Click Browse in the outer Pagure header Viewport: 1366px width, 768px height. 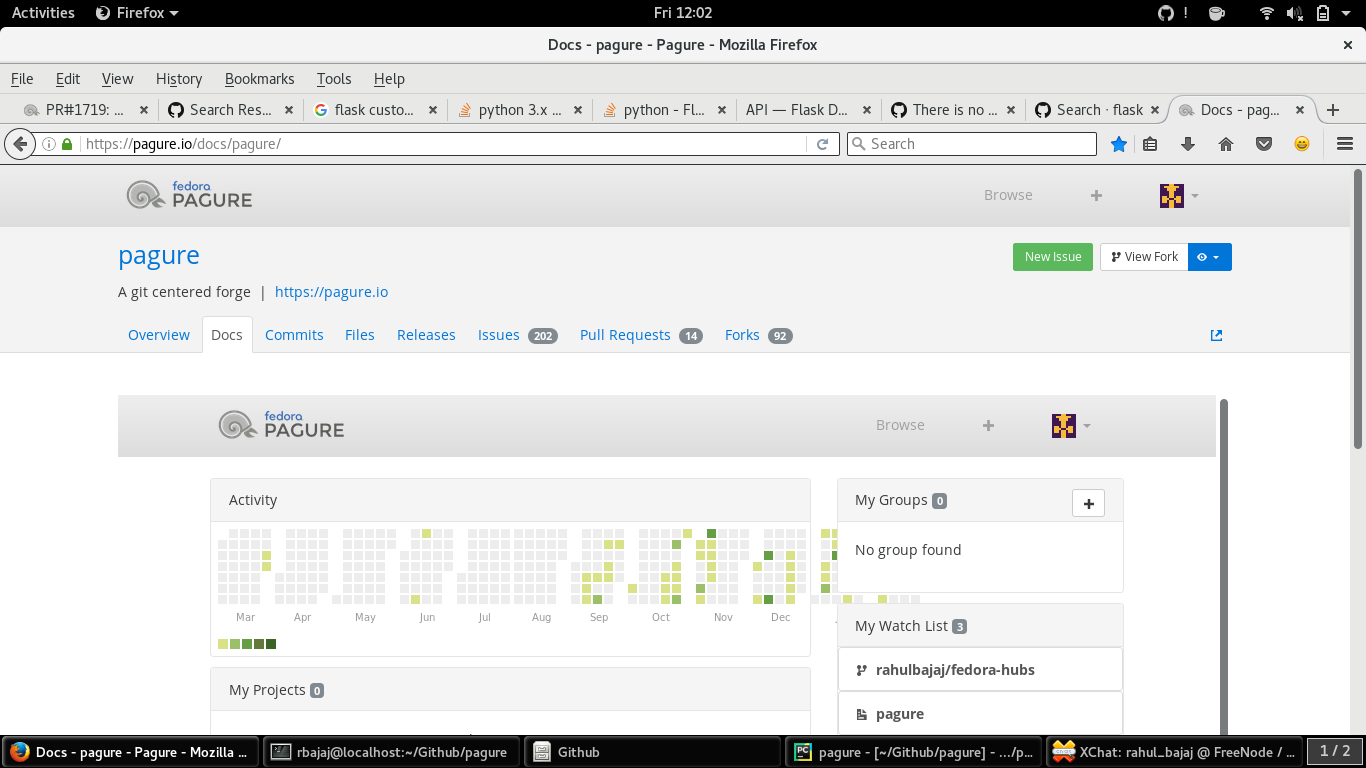click(1008, 195)
